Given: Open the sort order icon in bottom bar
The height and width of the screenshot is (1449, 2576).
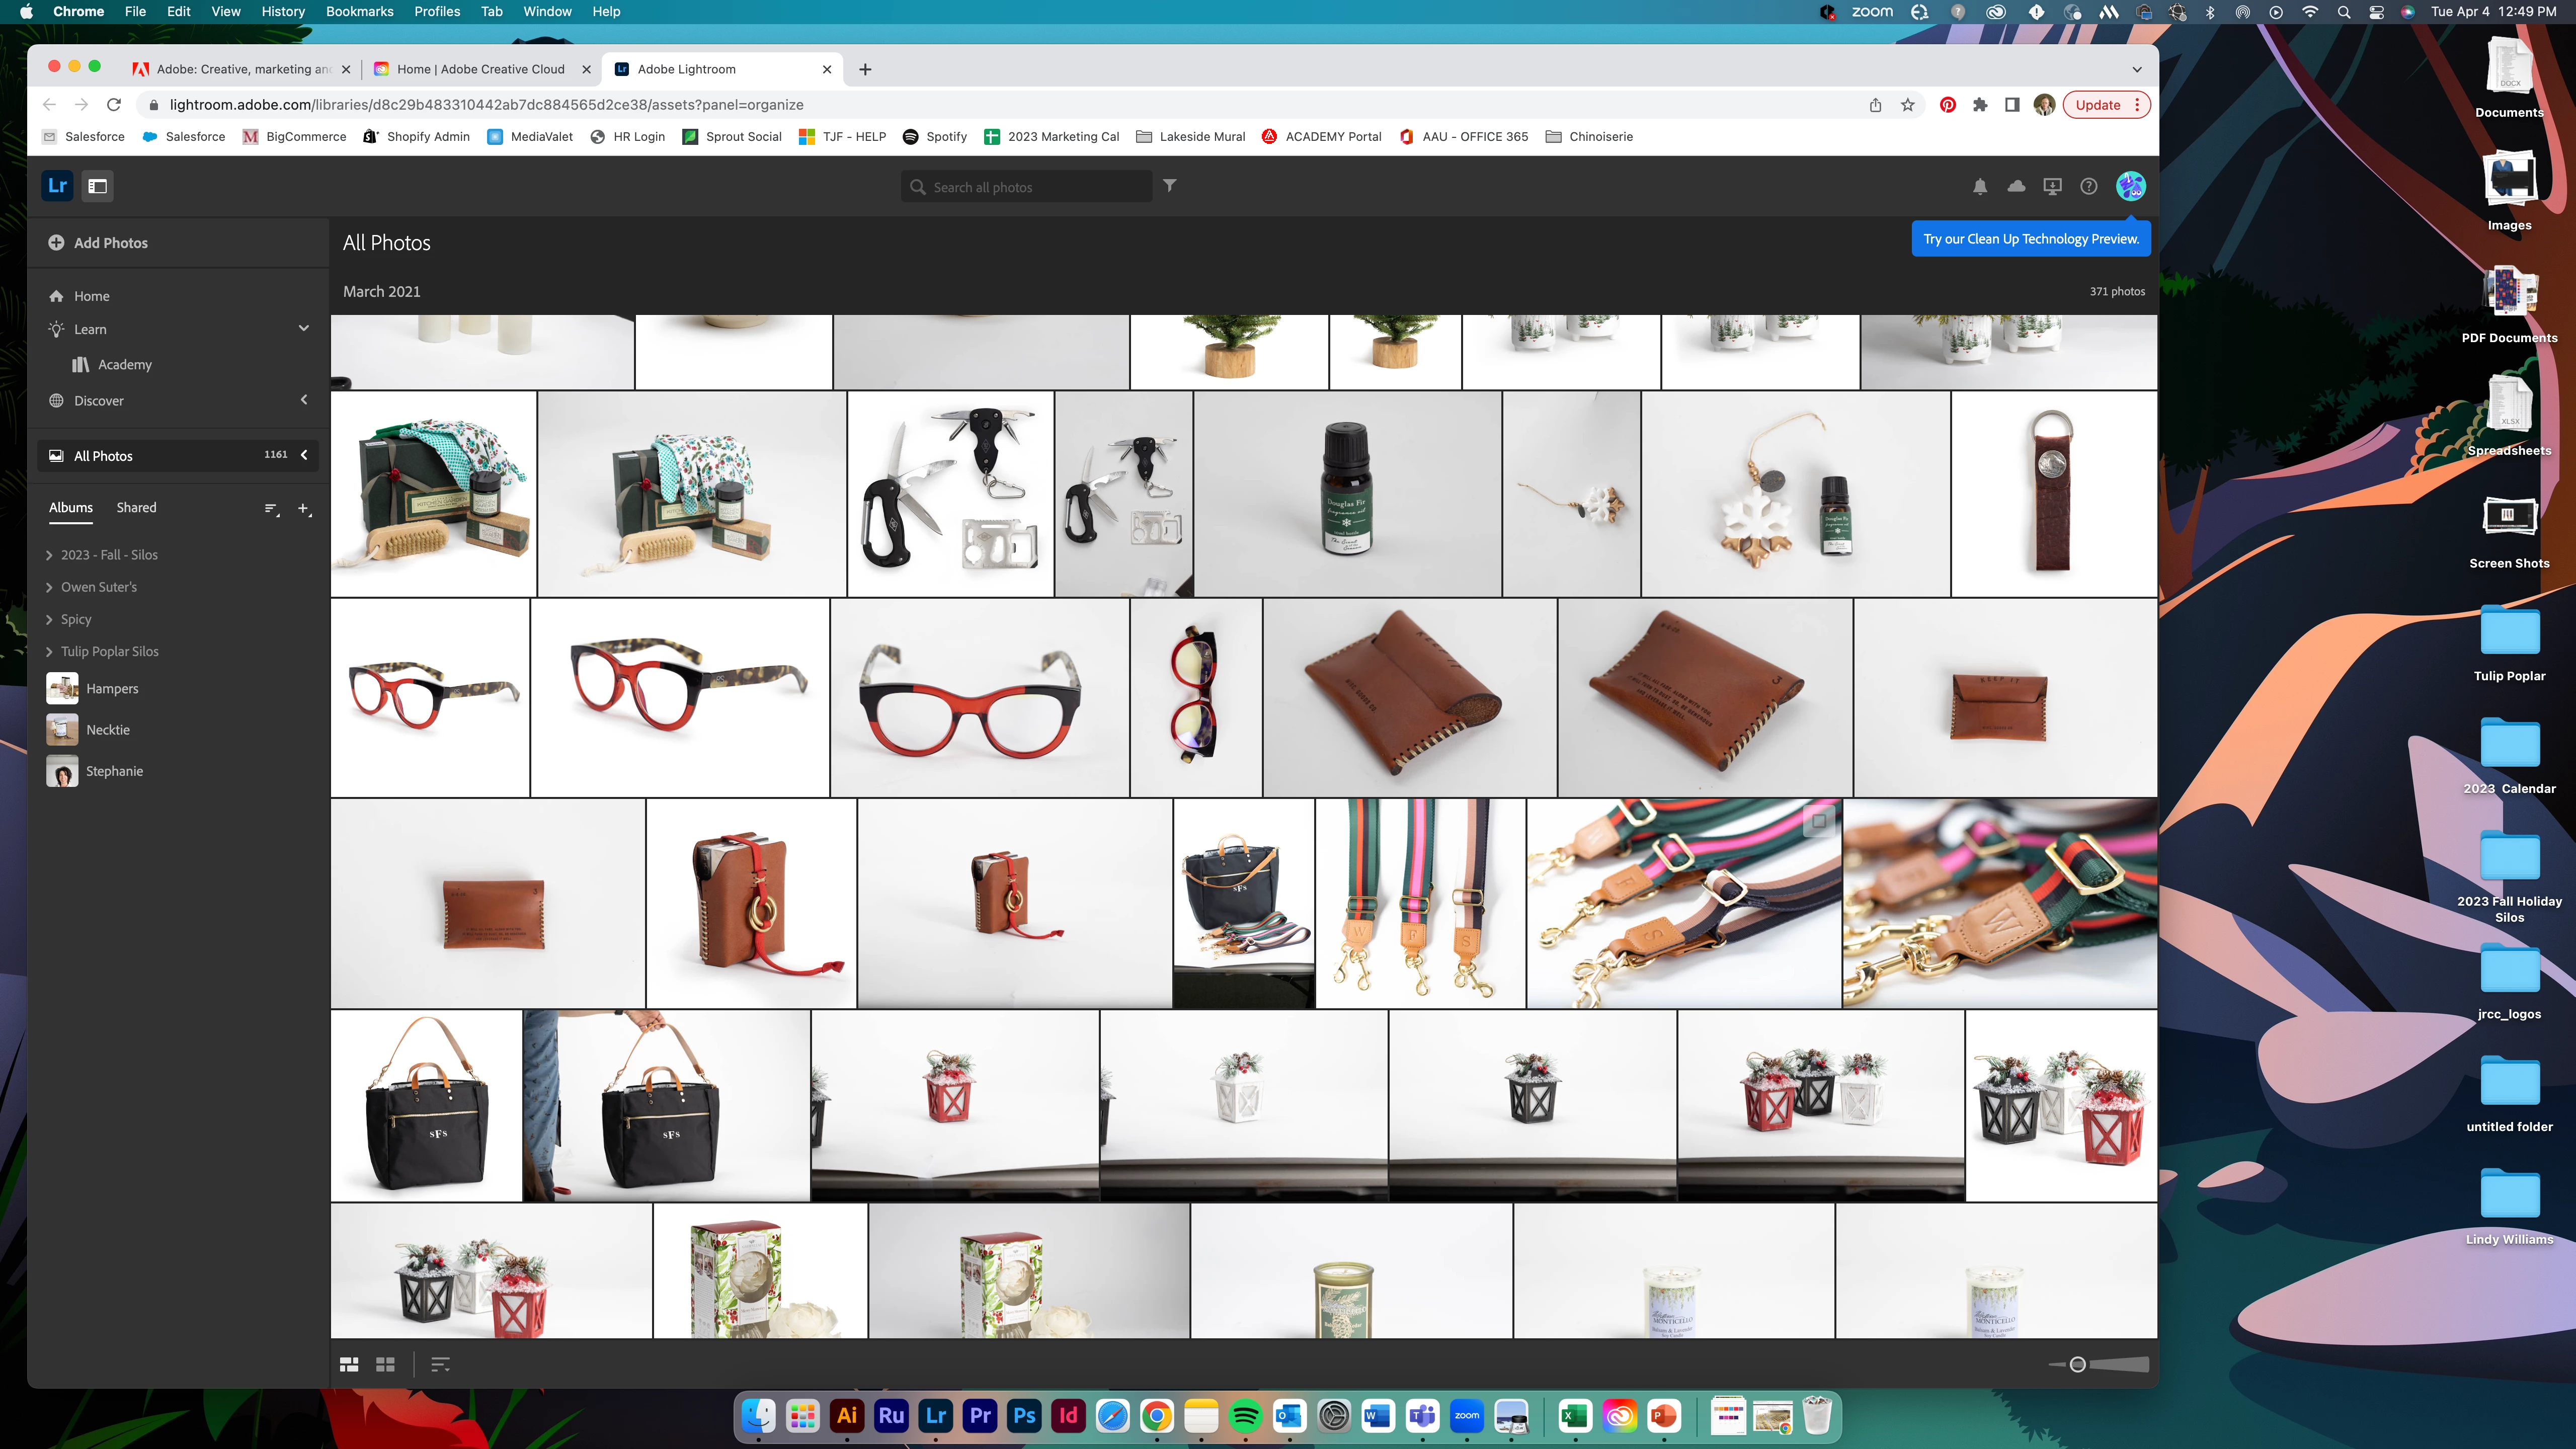Looking at the screenshot, I should coord(440,1364).
